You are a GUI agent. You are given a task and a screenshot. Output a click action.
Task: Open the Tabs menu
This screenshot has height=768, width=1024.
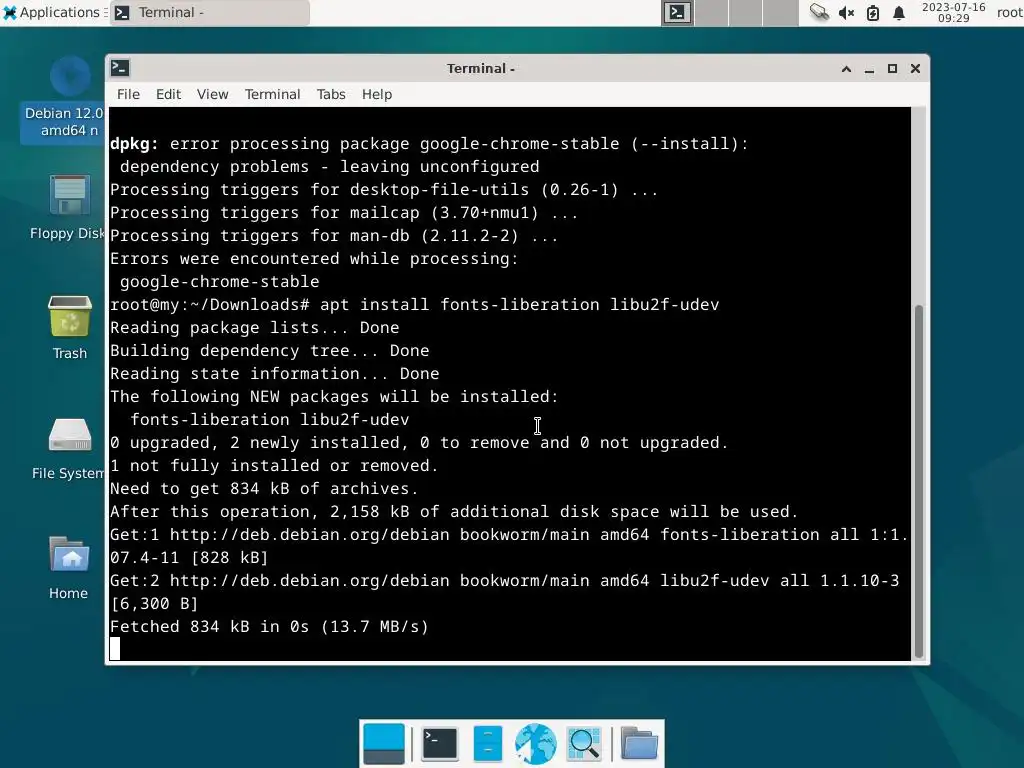pyautogui.click(x=331, y=94)
